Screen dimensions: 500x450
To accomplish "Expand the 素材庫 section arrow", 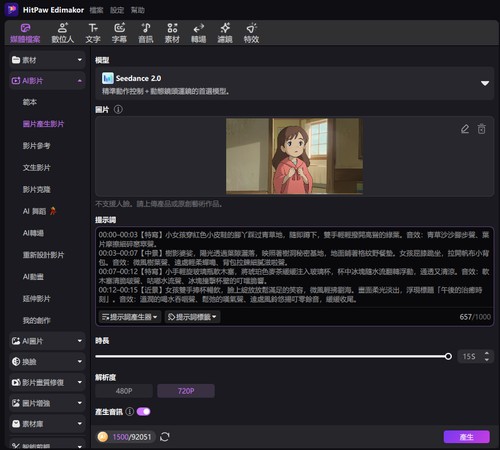I will (80, 424).
